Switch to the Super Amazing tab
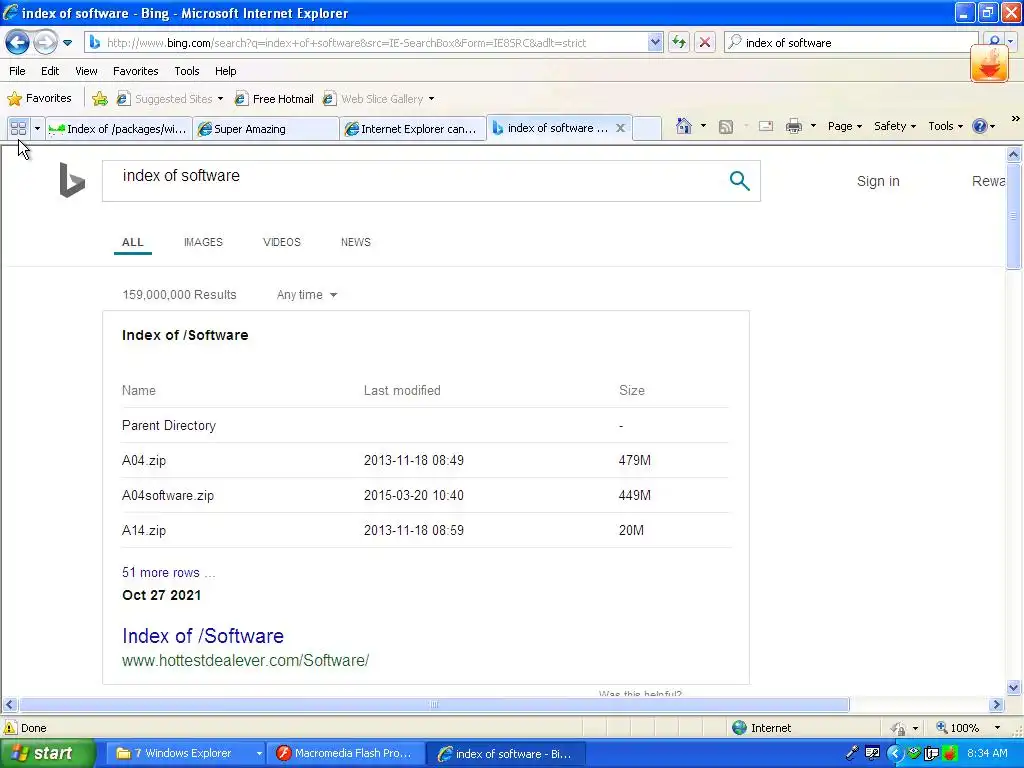The image size is (1024, 768). point(266,129)
